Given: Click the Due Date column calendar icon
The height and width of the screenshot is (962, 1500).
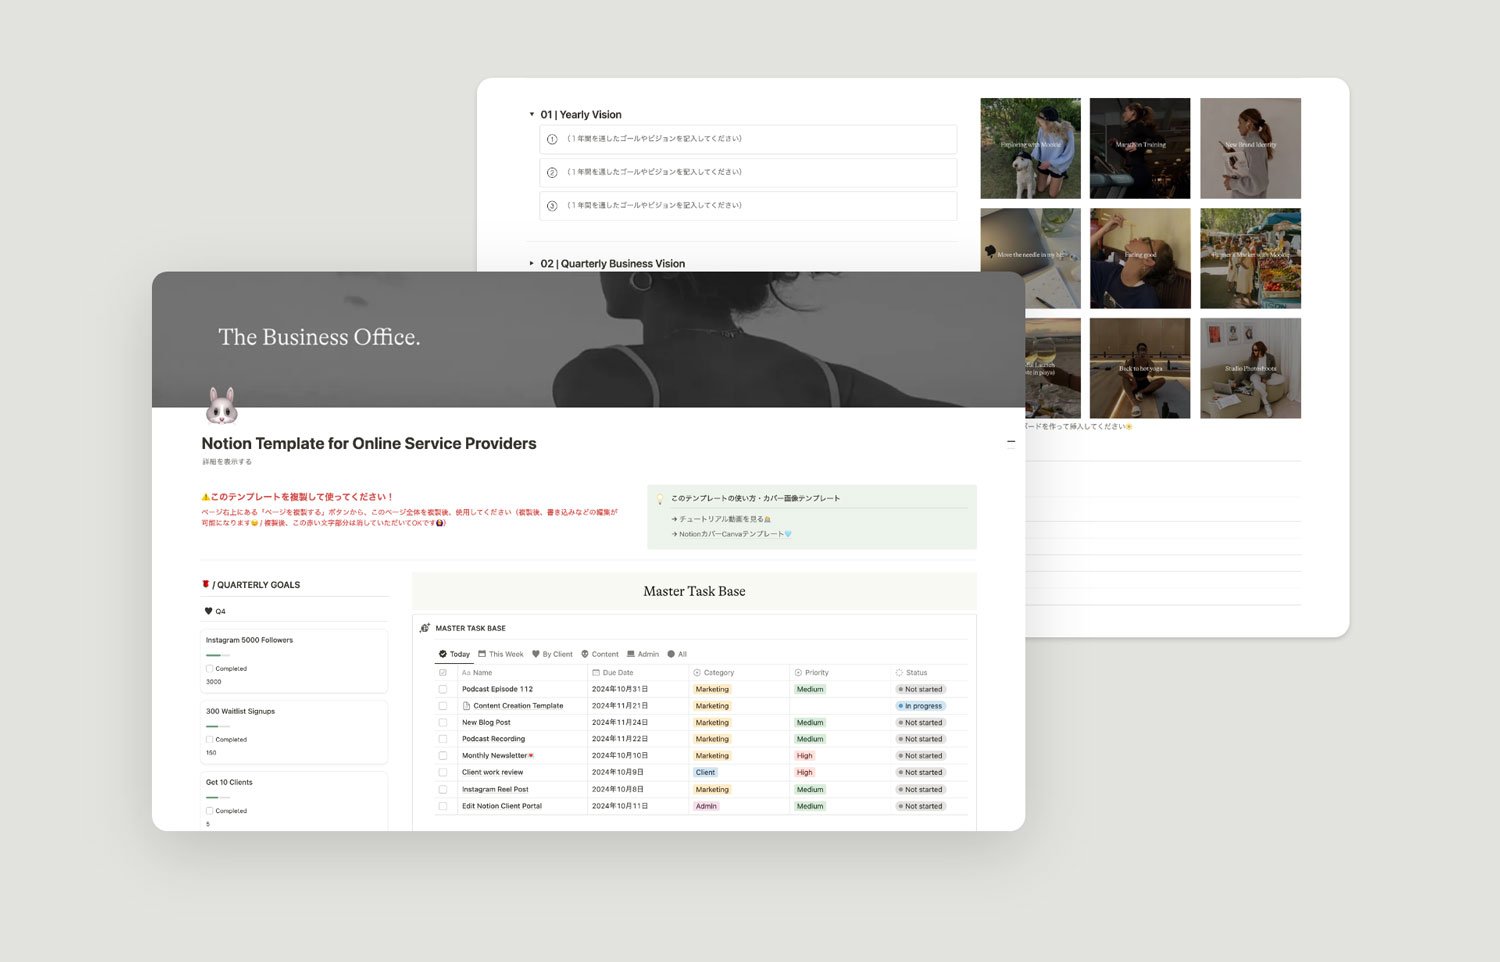Looking at the screenshot, I should (x=596, y=673).
